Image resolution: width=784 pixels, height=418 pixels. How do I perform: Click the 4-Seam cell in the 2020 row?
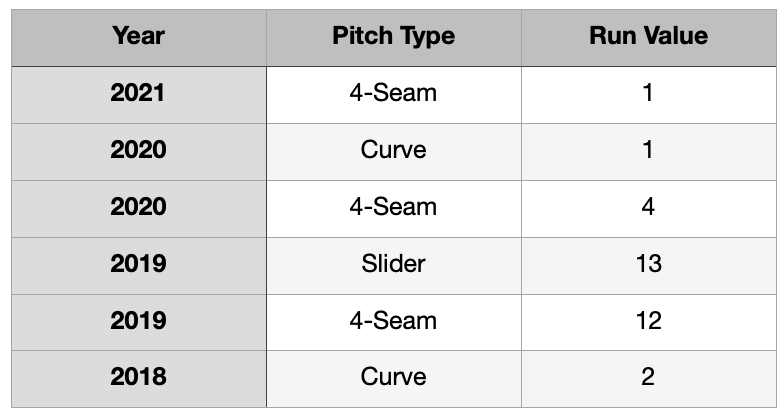[393, 208]
